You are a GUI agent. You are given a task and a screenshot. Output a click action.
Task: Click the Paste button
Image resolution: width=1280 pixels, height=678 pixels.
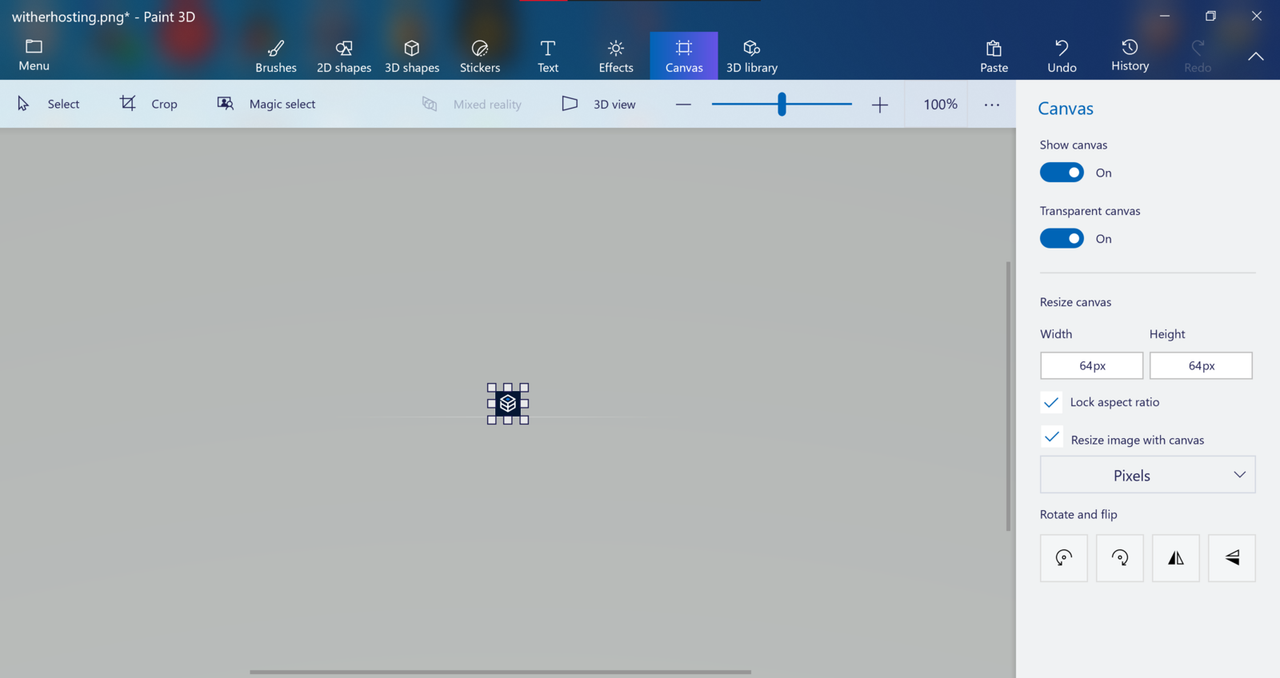[x=994, y=56]
